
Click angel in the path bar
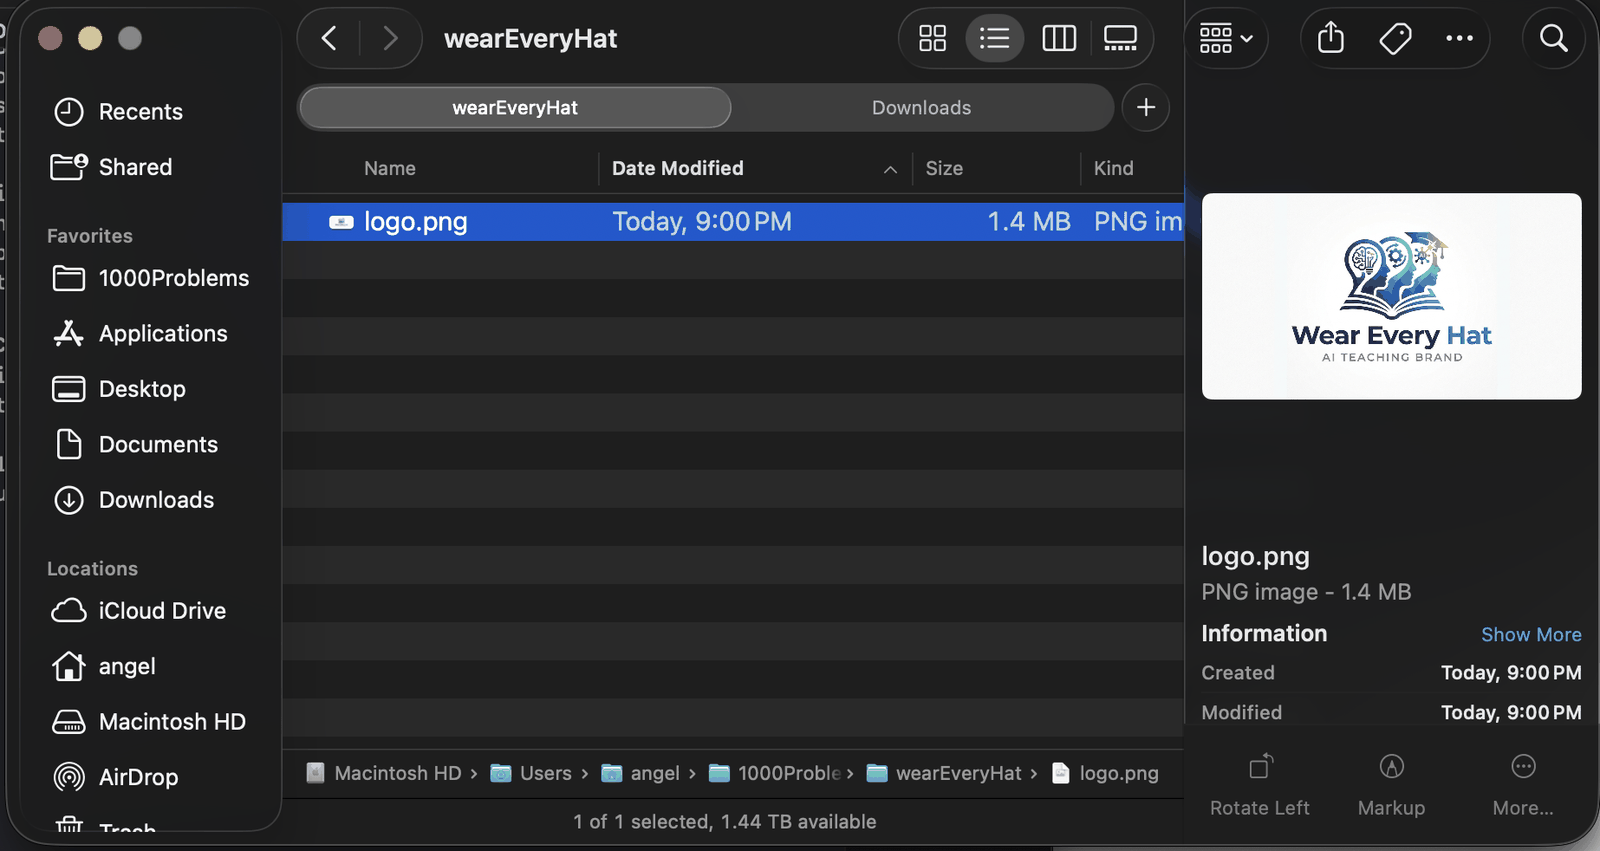[x=640, y=773]
